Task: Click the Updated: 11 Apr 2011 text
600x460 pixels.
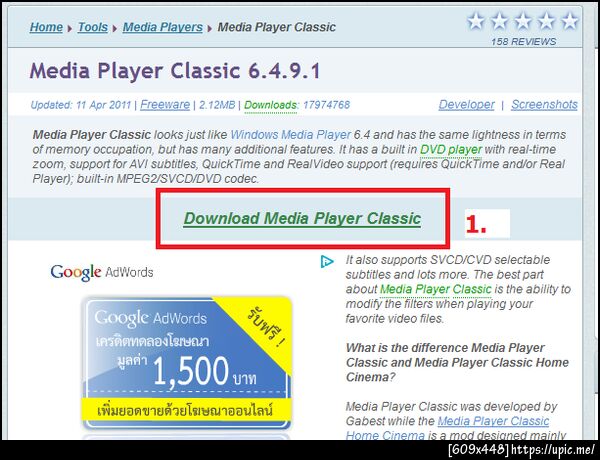Action: coord(81,105)
